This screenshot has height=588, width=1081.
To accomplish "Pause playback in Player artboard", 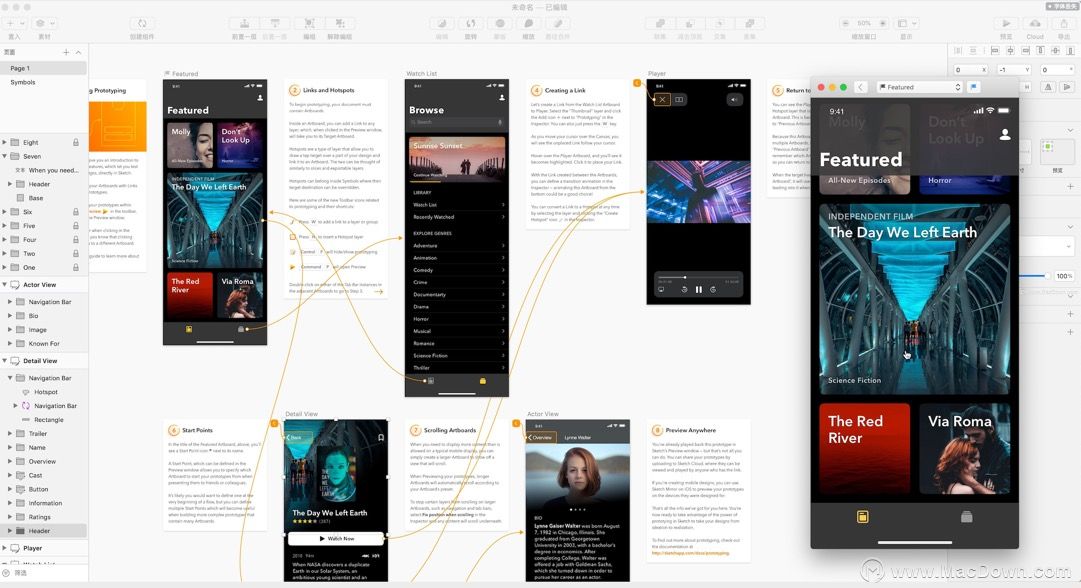I will click(698, 290).
